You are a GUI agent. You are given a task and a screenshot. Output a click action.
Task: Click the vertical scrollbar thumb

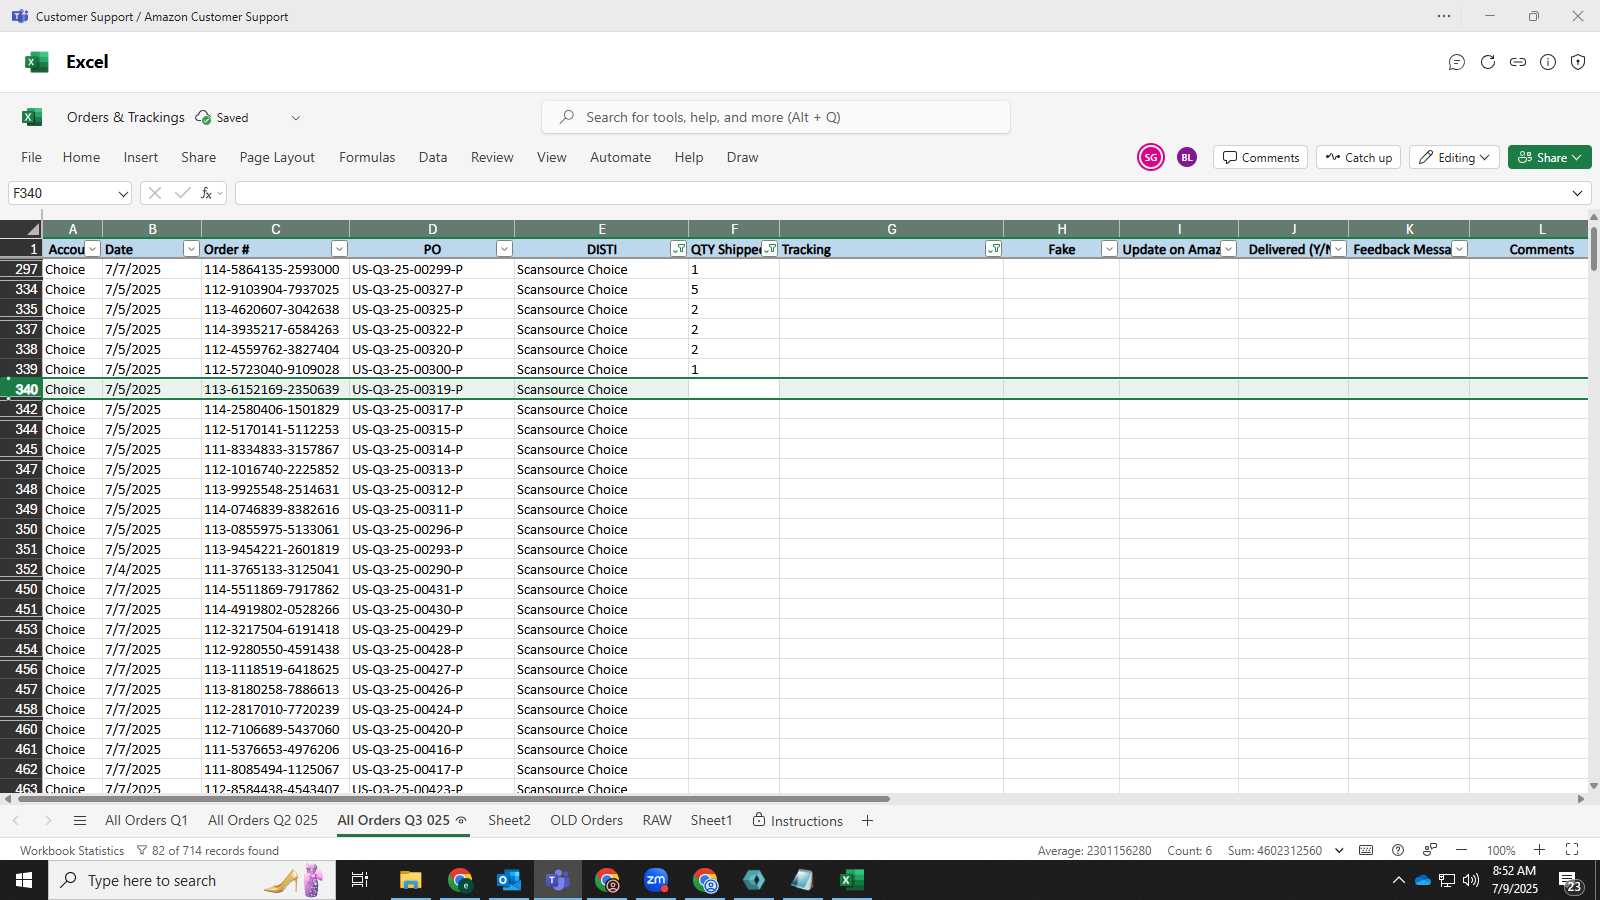[1594, 248]
